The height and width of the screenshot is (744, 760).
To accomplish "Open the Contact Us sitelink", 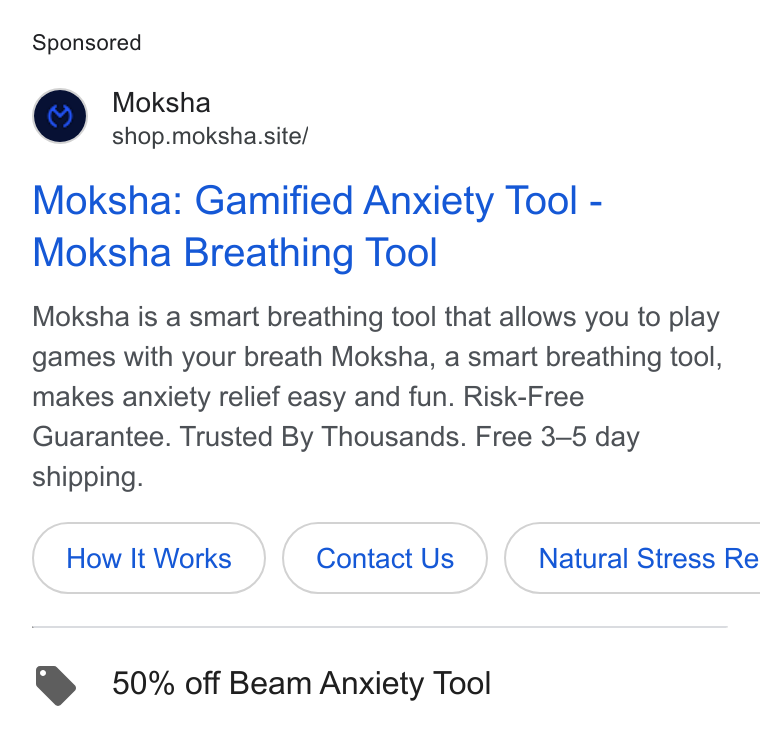I will coord(385,558).
